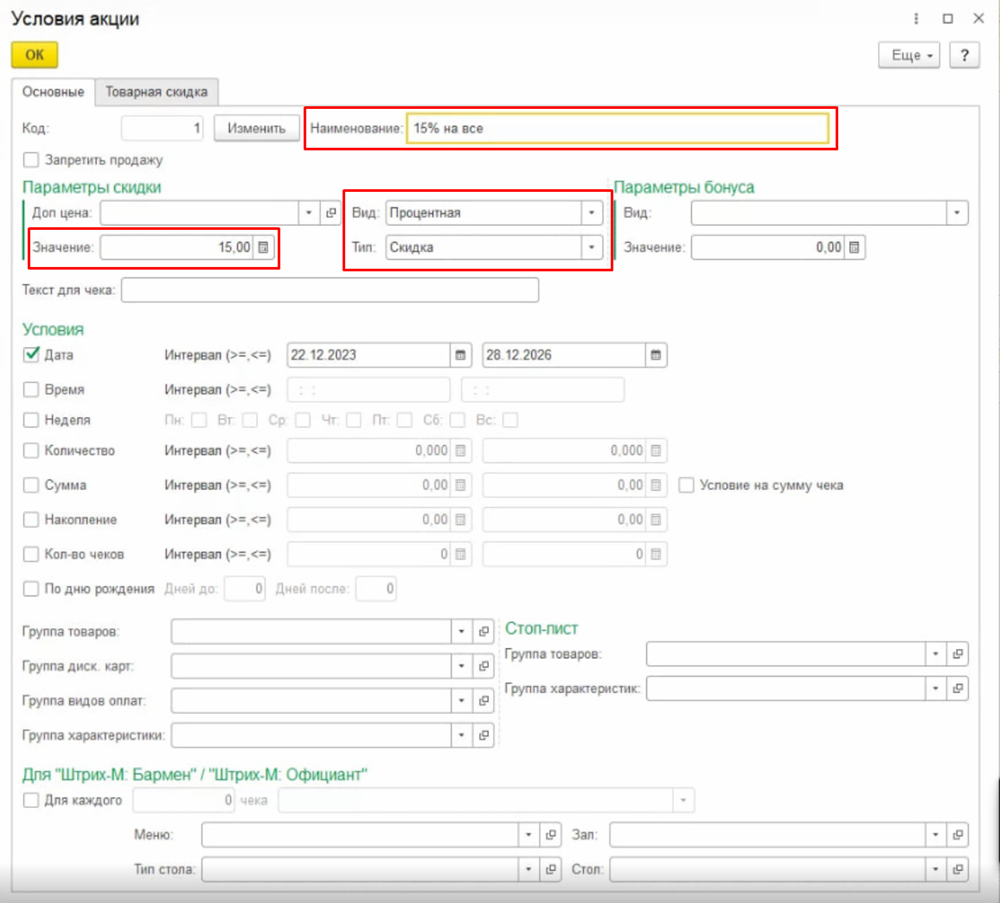Expand the Тип dropdown showing Скидка
This screenshot has width=1000, height=903.
click(x=592, y=247)
